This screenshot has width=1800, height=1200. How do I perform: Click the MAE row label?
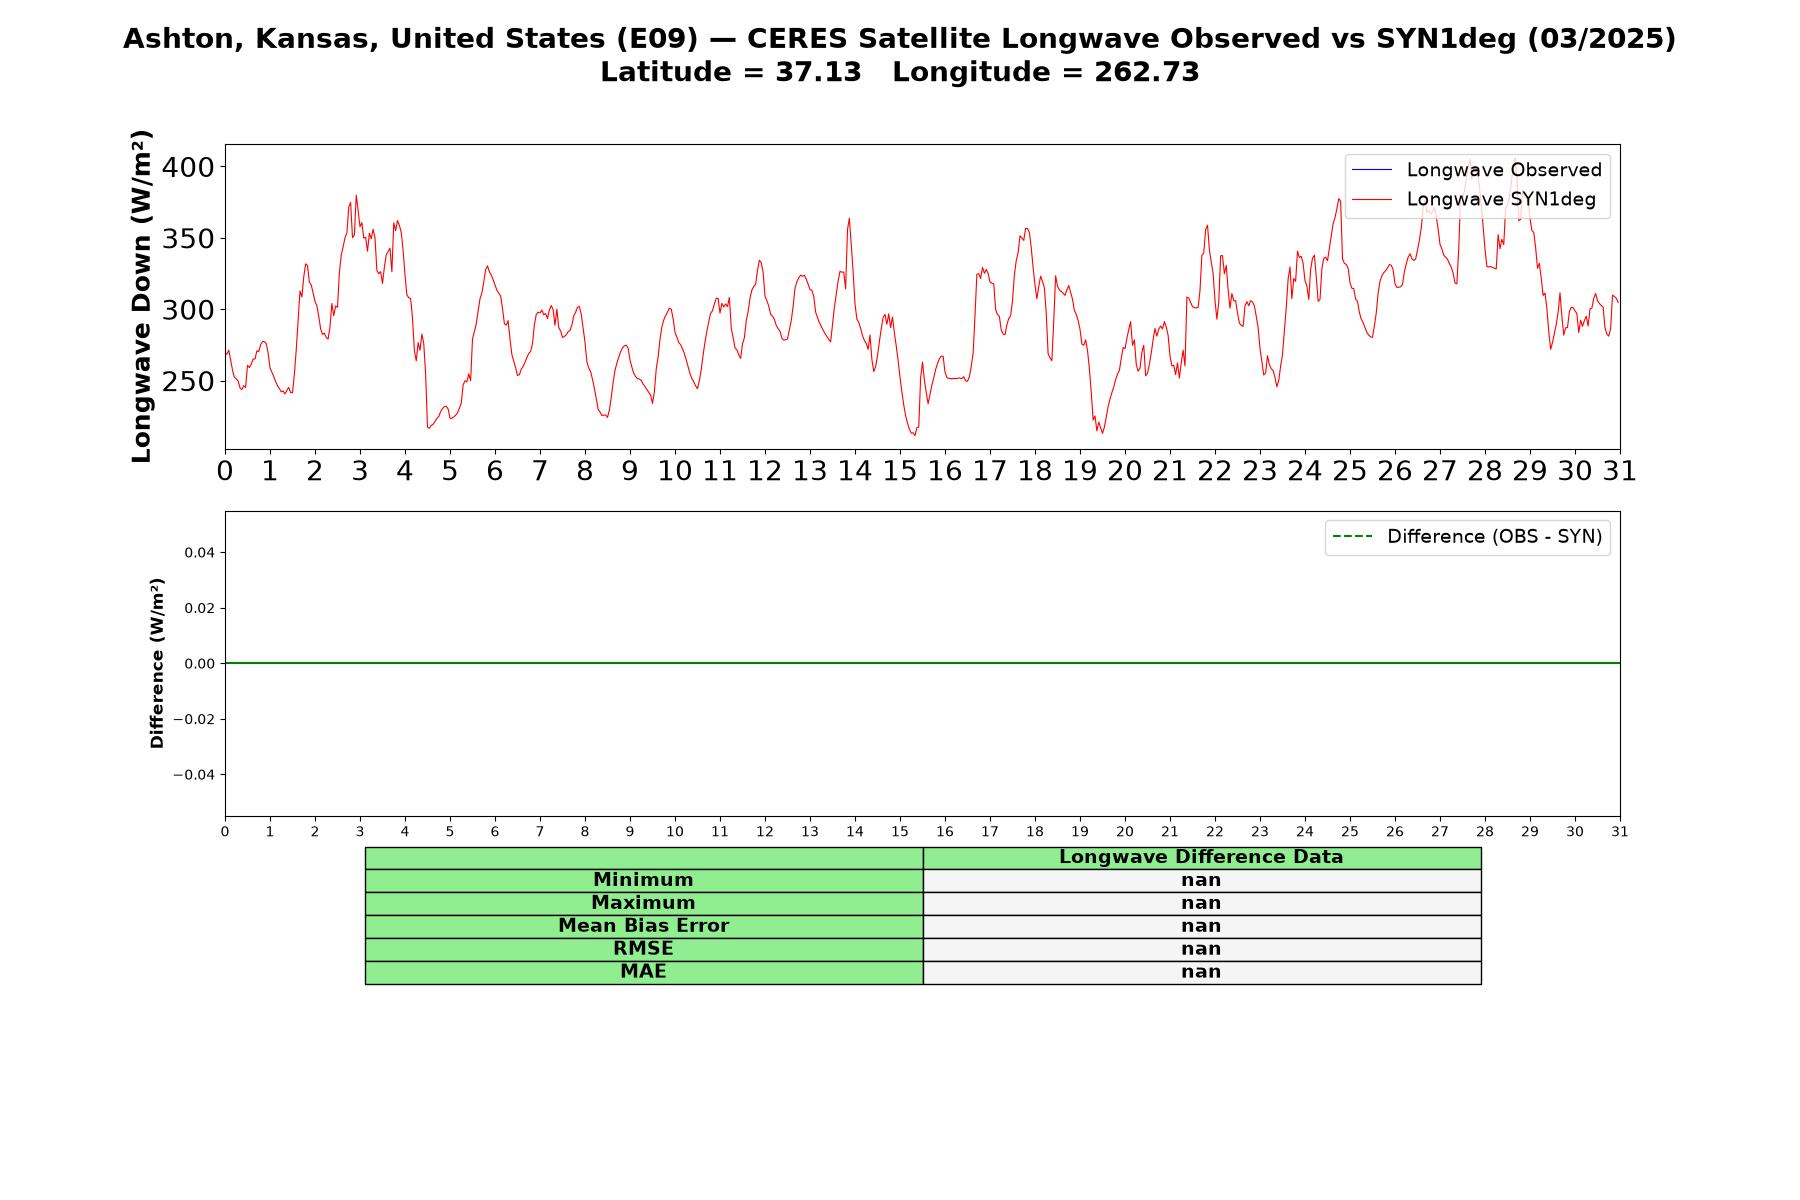click(x=643, y=972)
